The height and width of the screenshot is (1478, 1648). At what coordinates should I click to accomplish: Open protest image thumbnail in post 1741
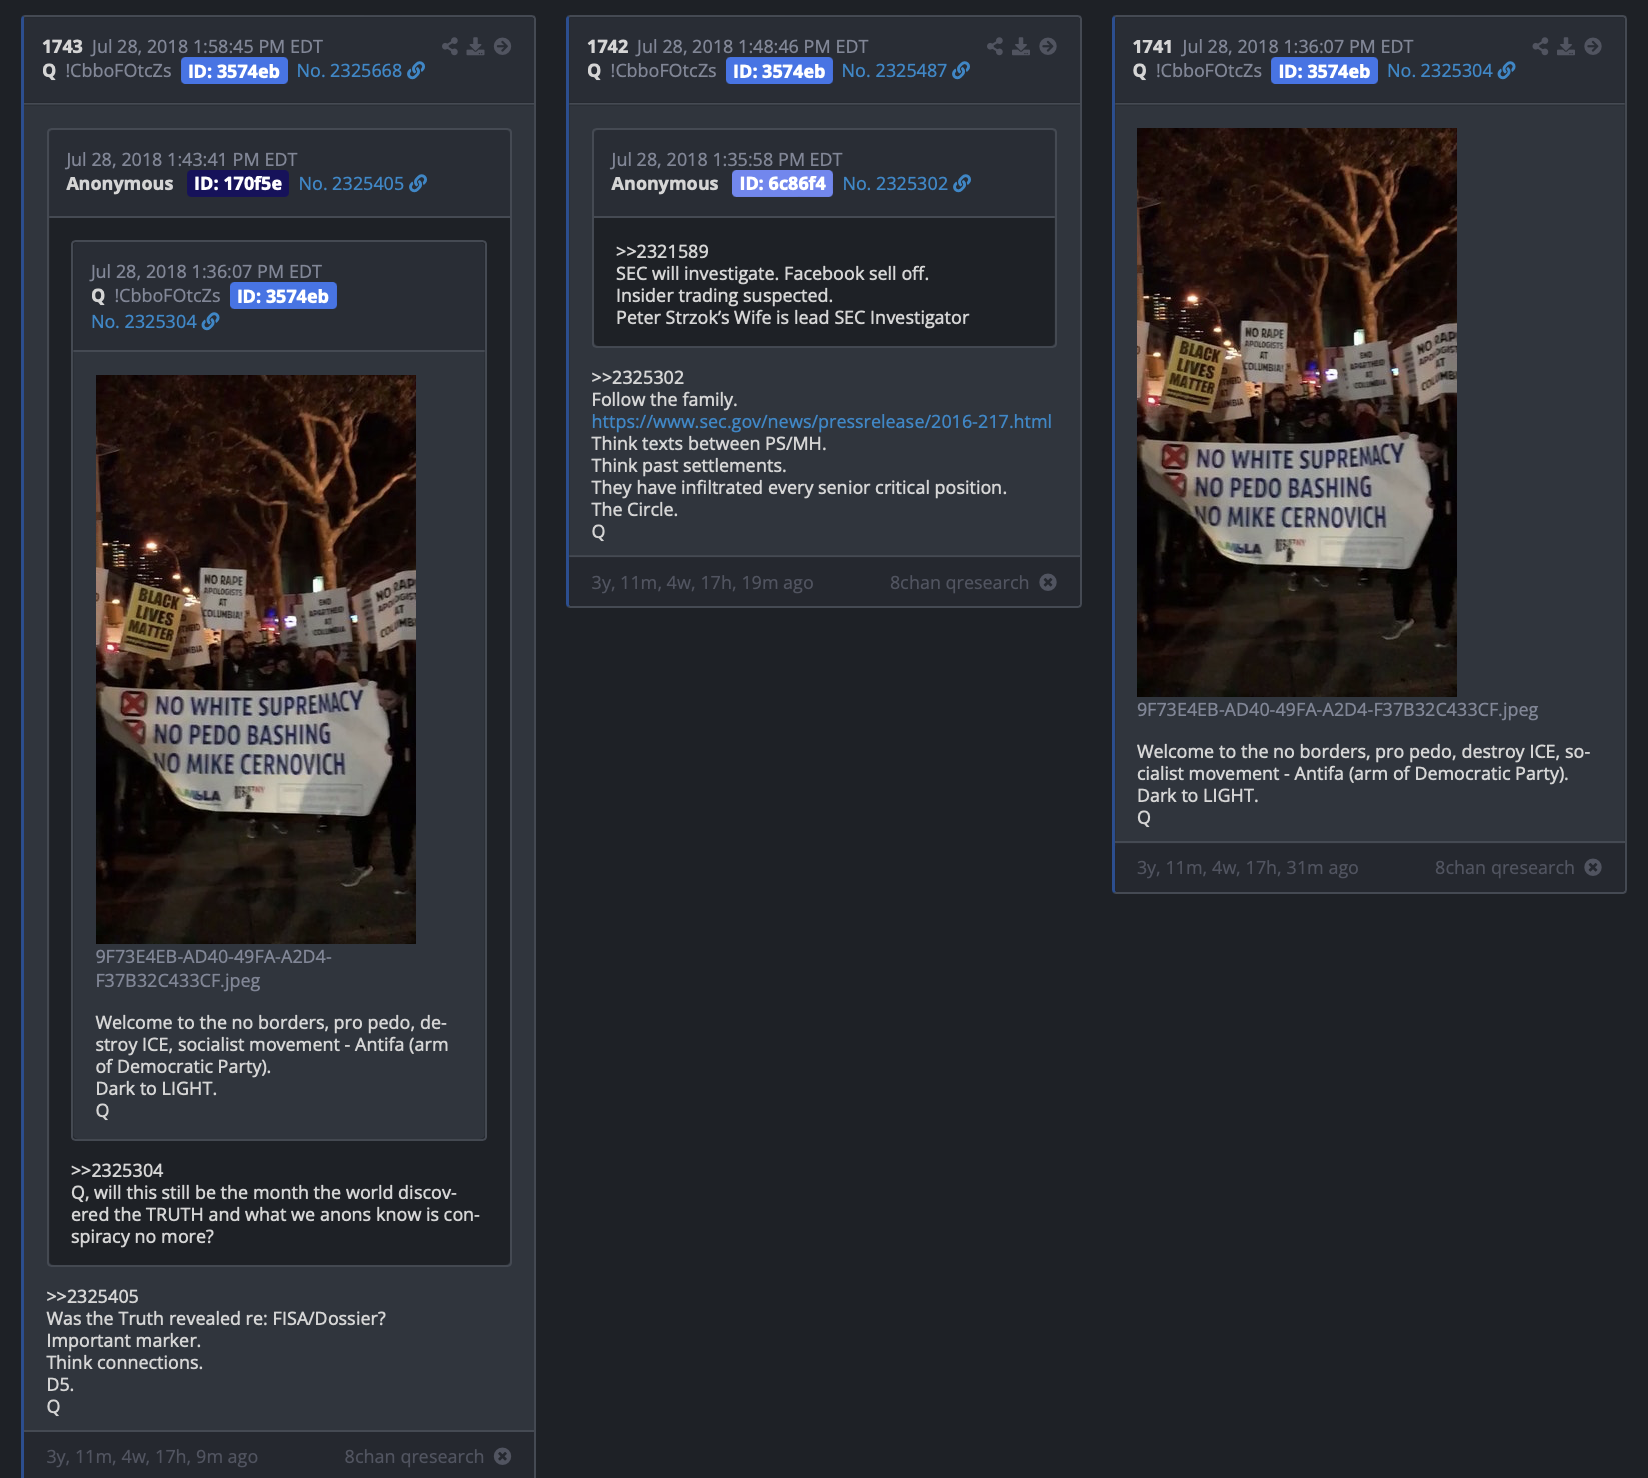(1296, 412)
